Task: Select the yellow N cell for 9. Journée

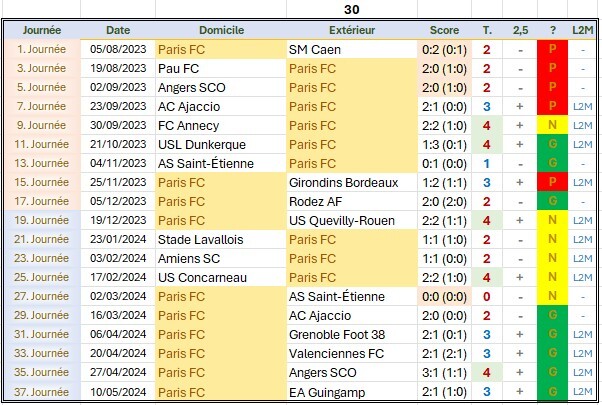Action: click(x=552, y=125)
